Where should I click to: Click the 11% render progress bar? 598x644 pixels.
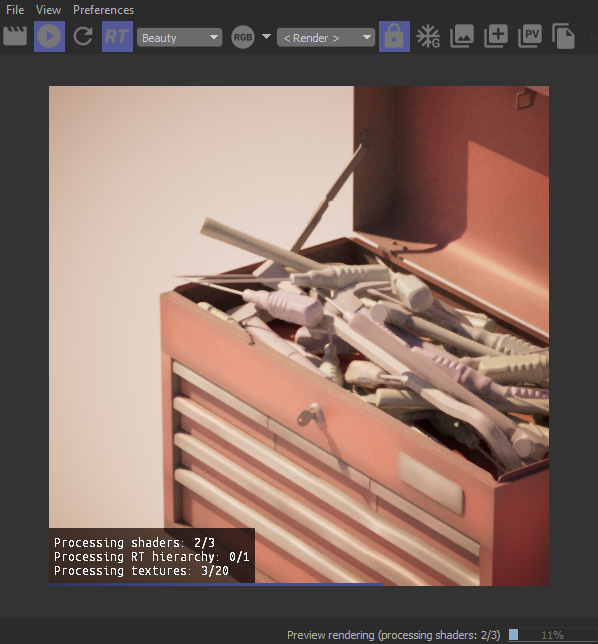pyautogui.click(x=552, y=635)
